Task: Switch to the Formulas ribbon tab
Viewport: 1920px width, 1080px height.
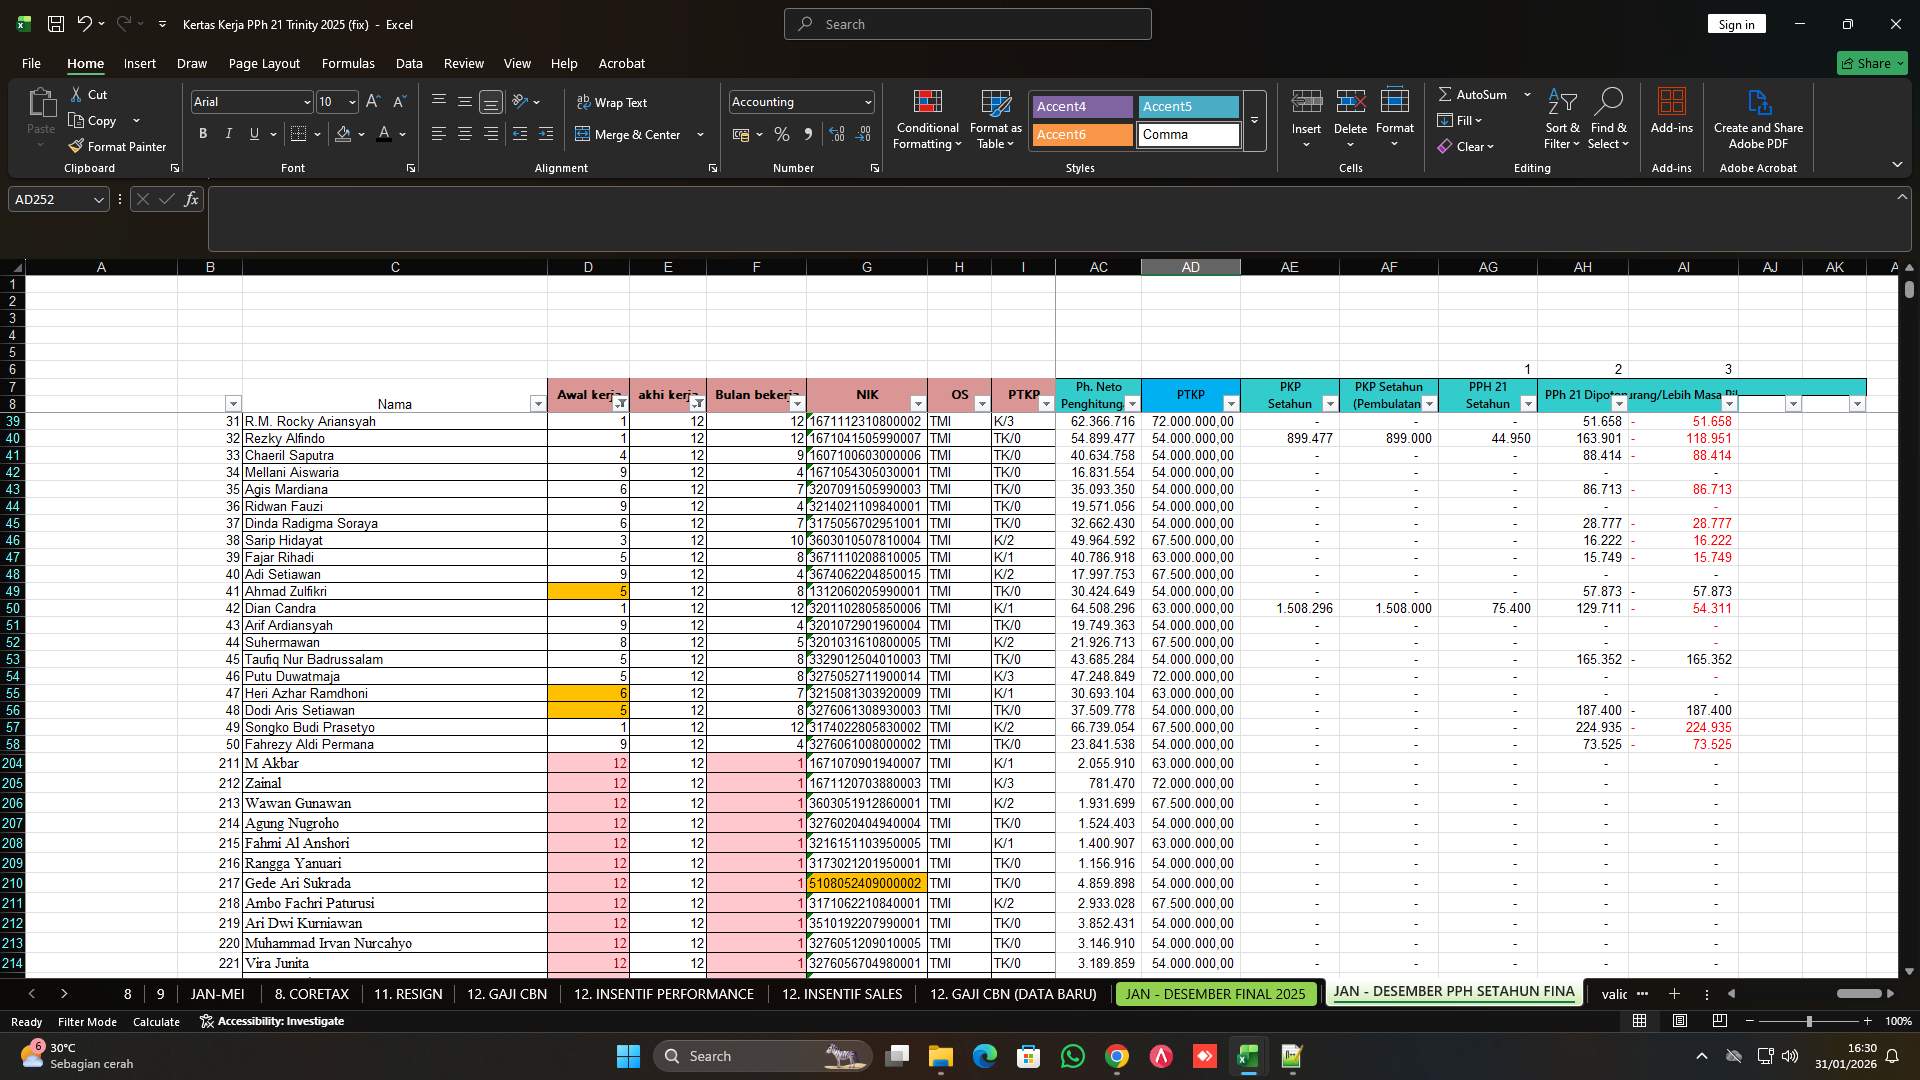Action: 347,63
